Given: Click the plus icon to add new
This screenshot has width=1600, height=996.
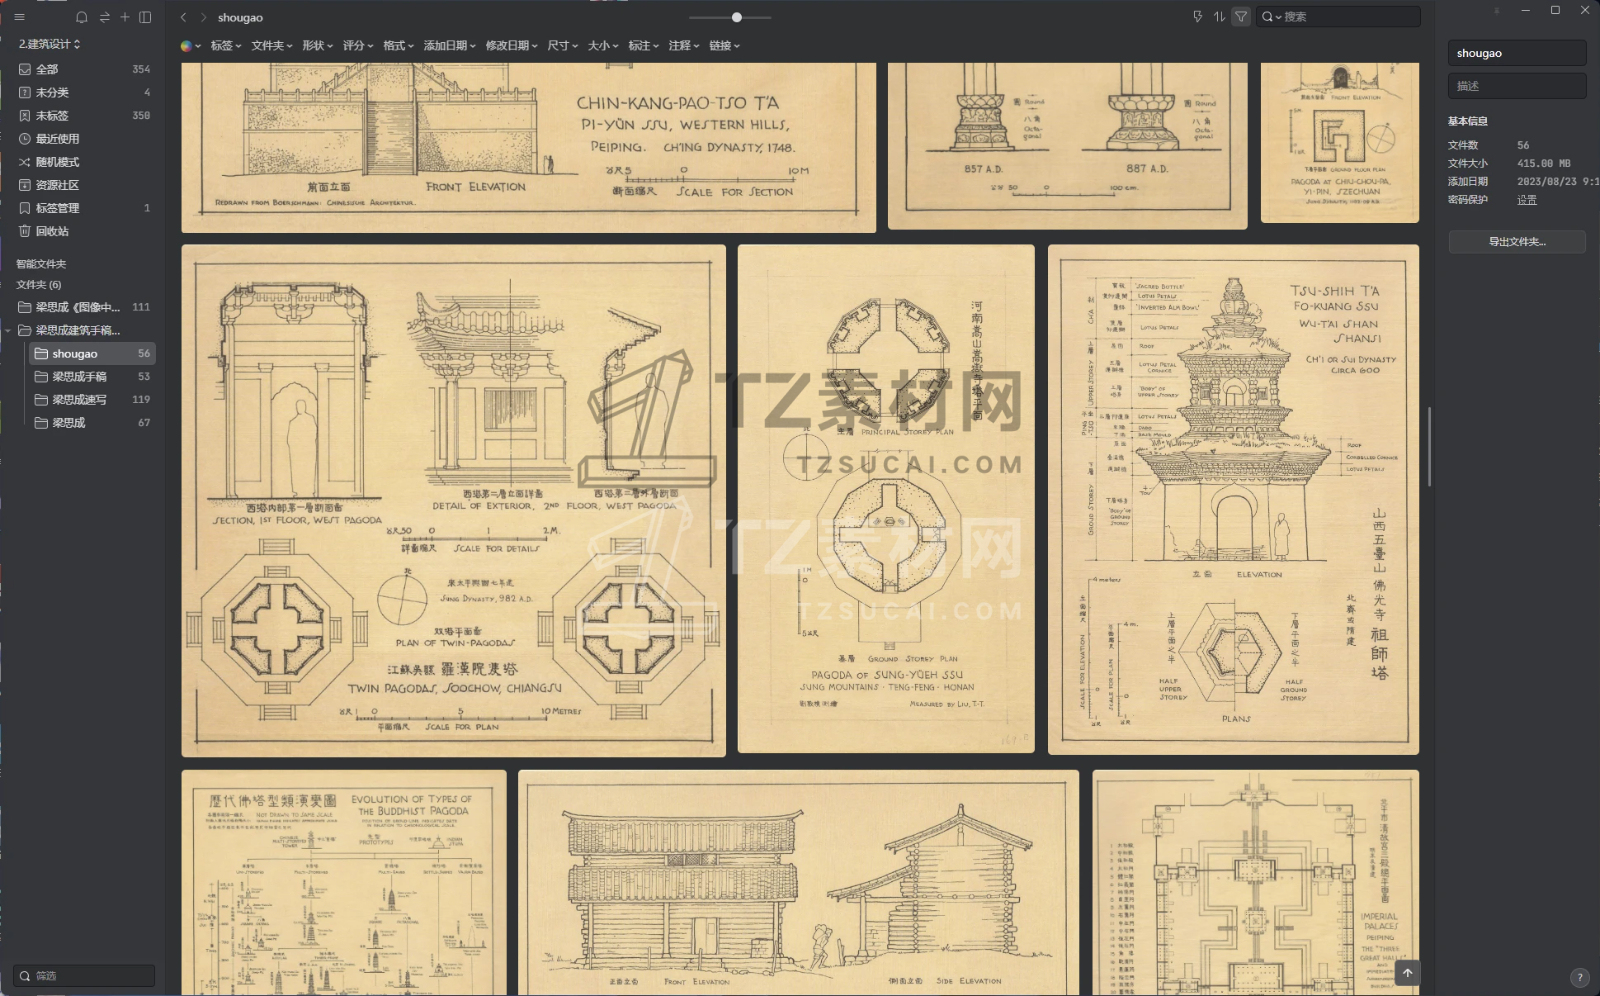Looking at the screenshot, I should 125,17.
